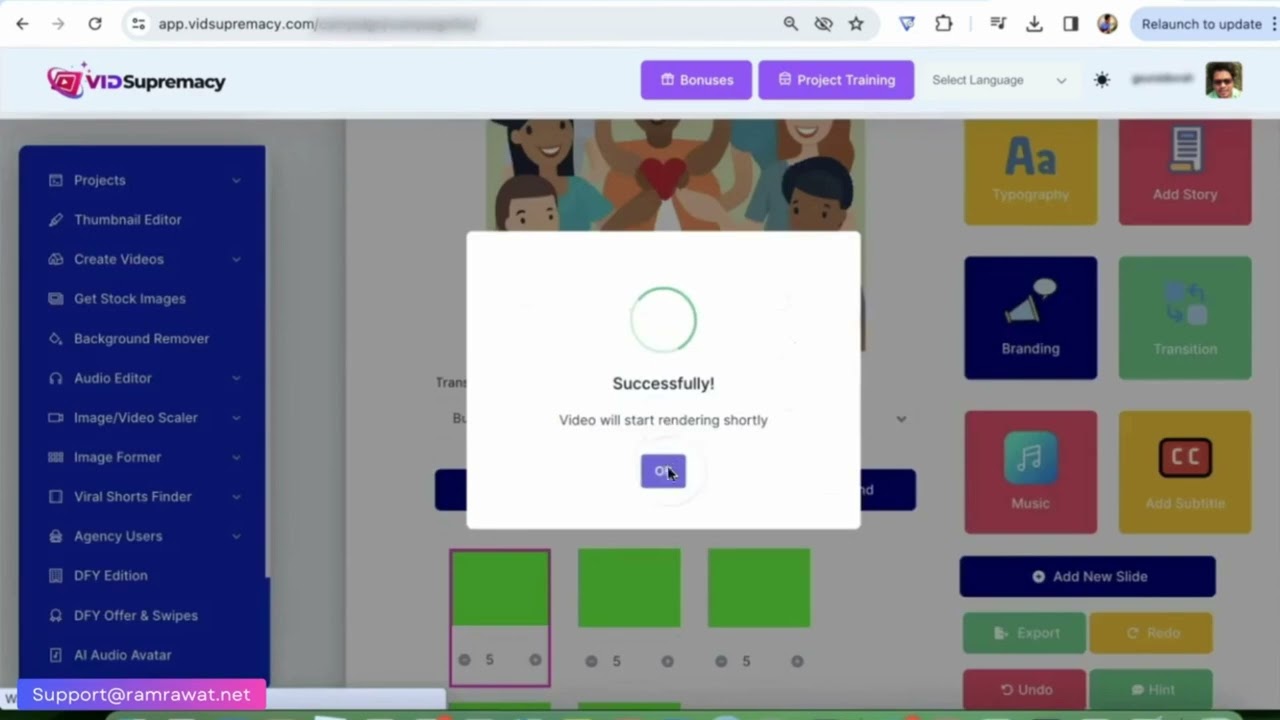The height and width of the screenshot is (720, 1280).
Task: Click the Undo button
Action: tap(1024, 689)
